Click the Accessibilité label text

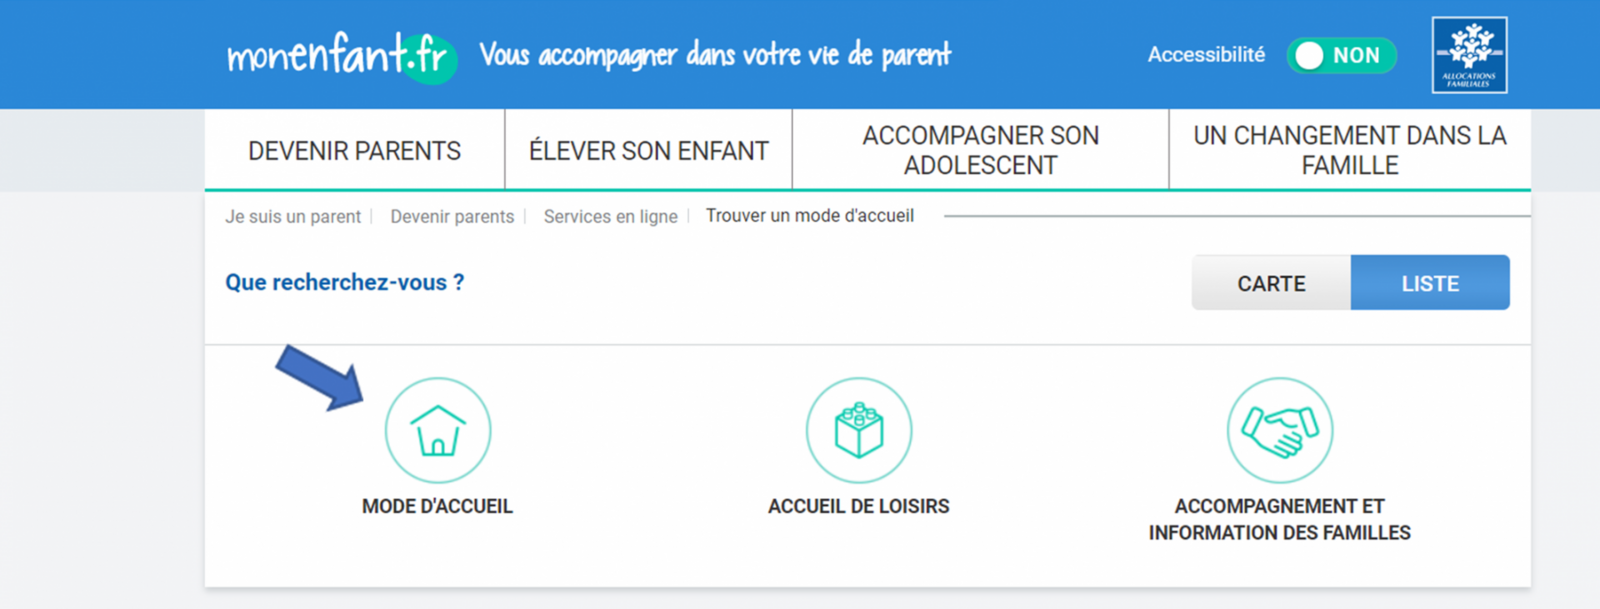(1206, 55)
